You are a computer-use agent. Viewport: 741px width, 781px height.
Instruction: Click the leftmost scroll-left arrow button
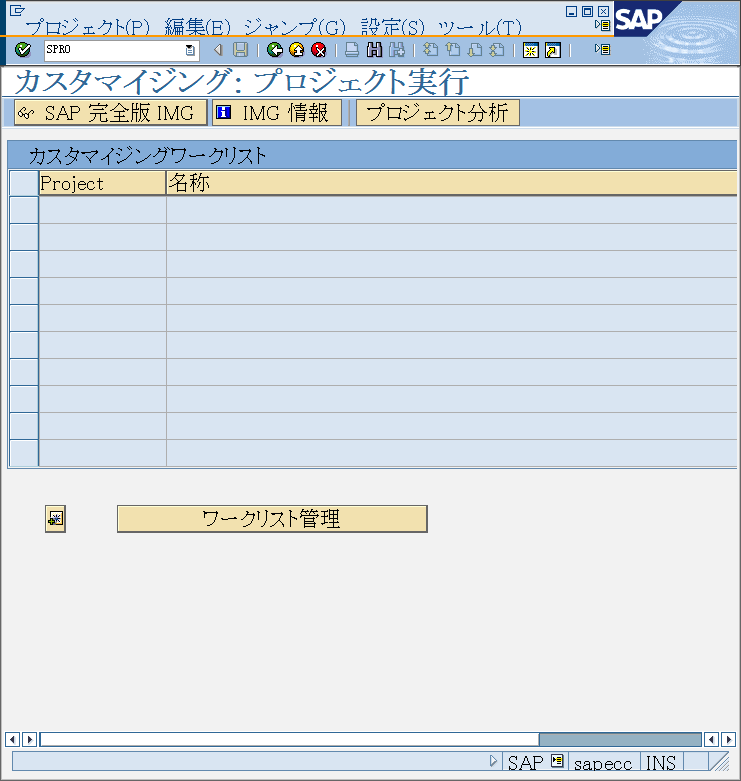pyautogui.click(x=12, y=739)
